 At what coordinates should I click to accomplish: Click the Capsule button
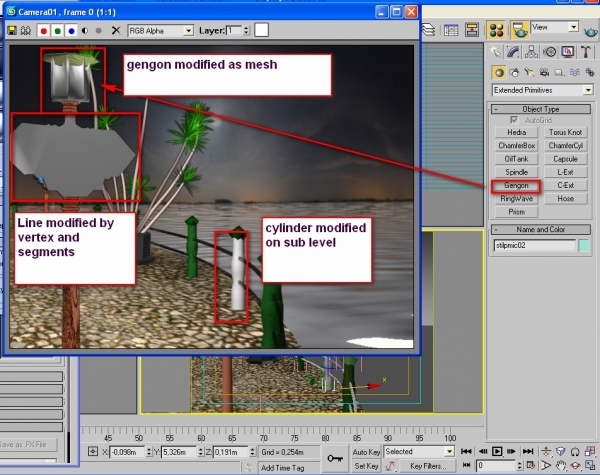(566, 159)
